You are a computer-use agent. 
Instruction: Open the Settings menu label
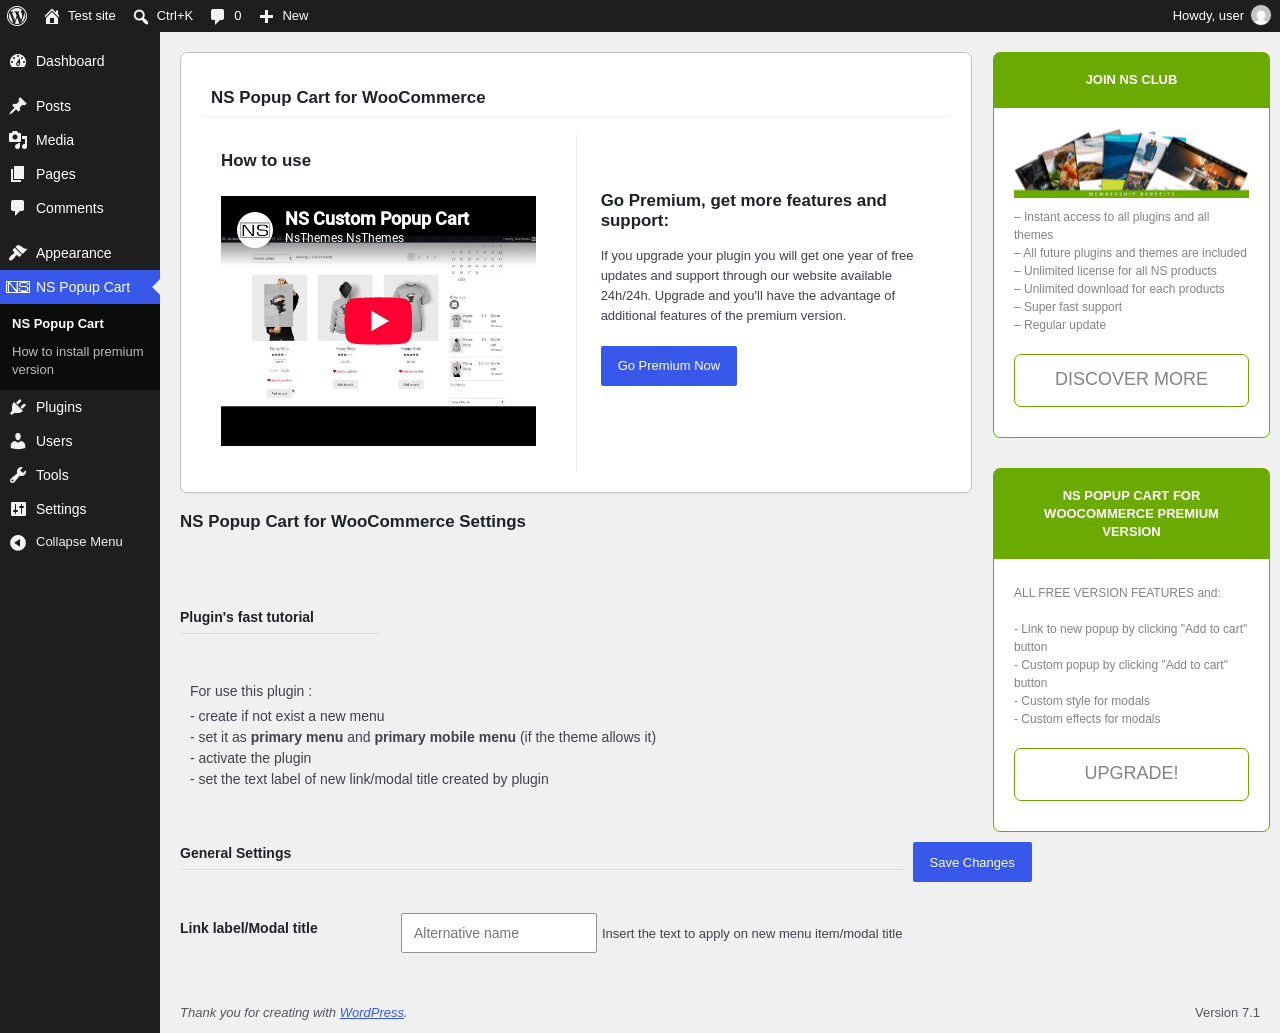(61, 509)
